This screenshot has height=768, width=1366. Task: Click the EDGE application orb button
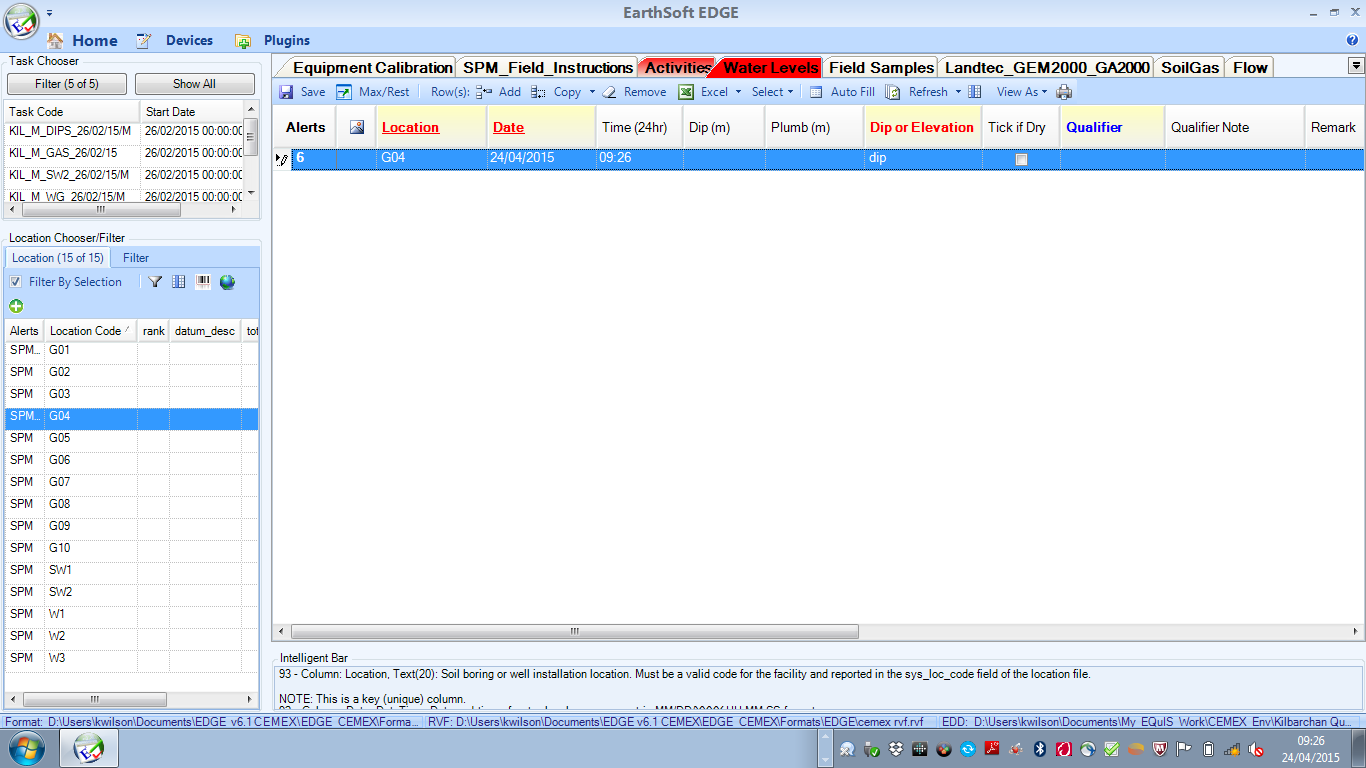(22, 22)
